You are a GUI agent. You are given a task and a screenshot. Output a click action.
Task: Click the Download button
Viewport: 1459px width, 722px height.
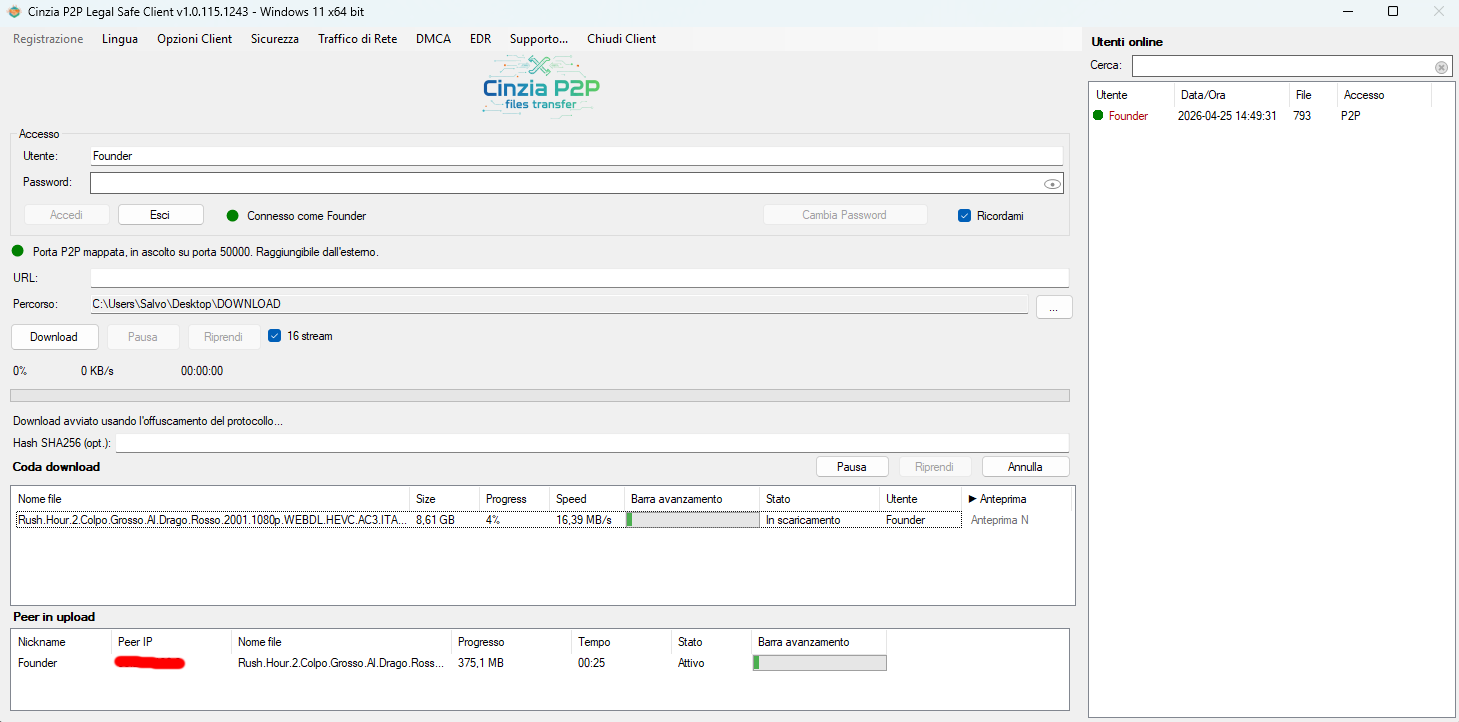click(54, 337)
